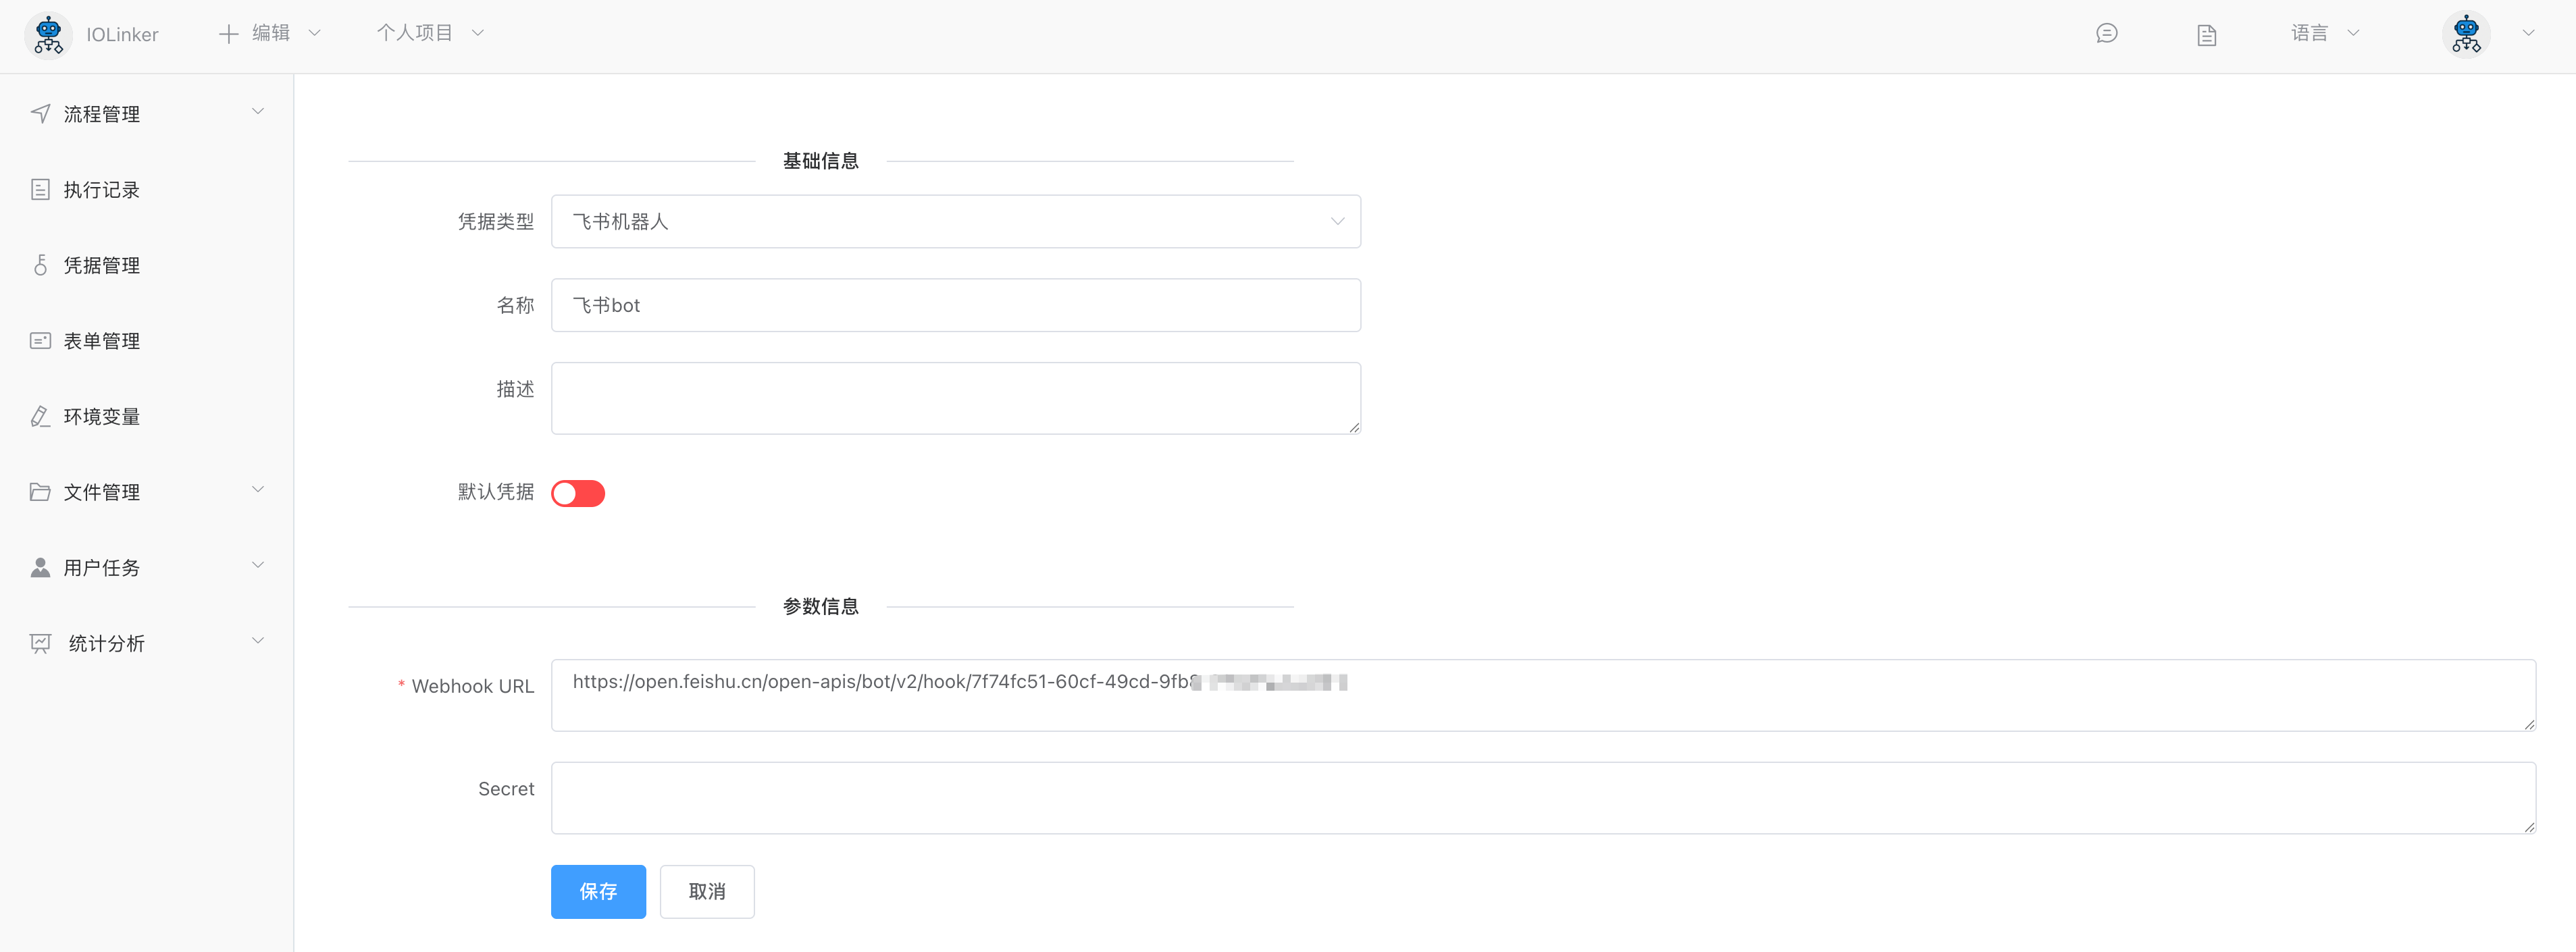Click the plus icon next to 编辑

[228, 34]
